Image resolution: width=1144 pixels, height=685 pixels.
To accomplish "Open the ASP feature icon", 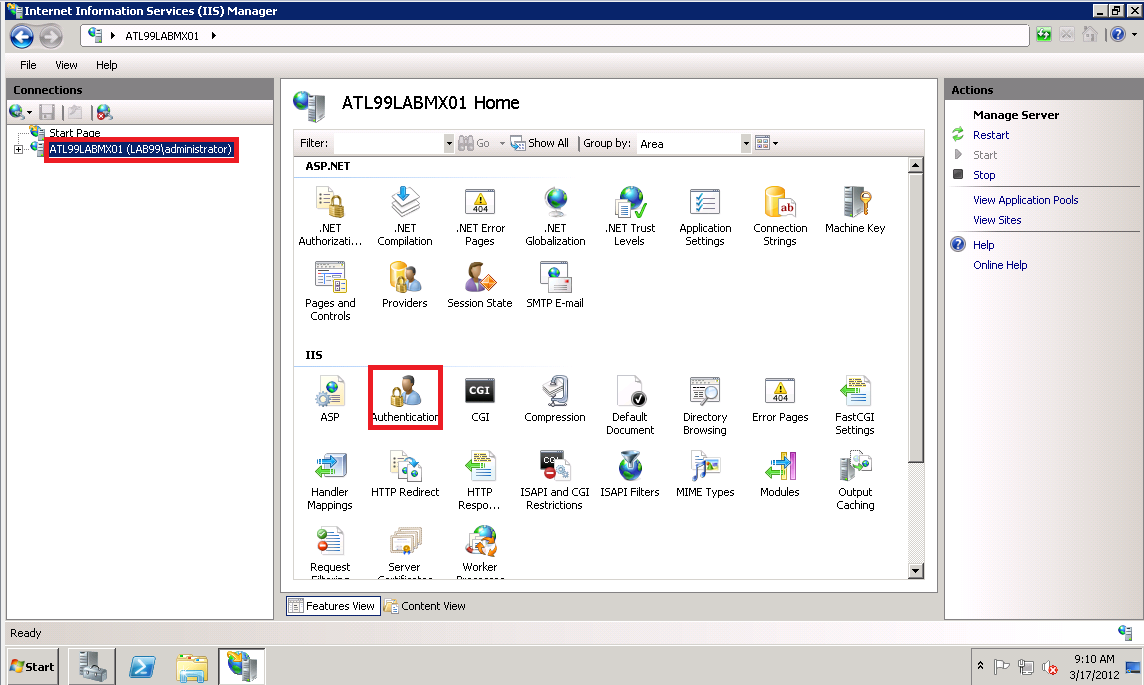I will pos(330,399).
